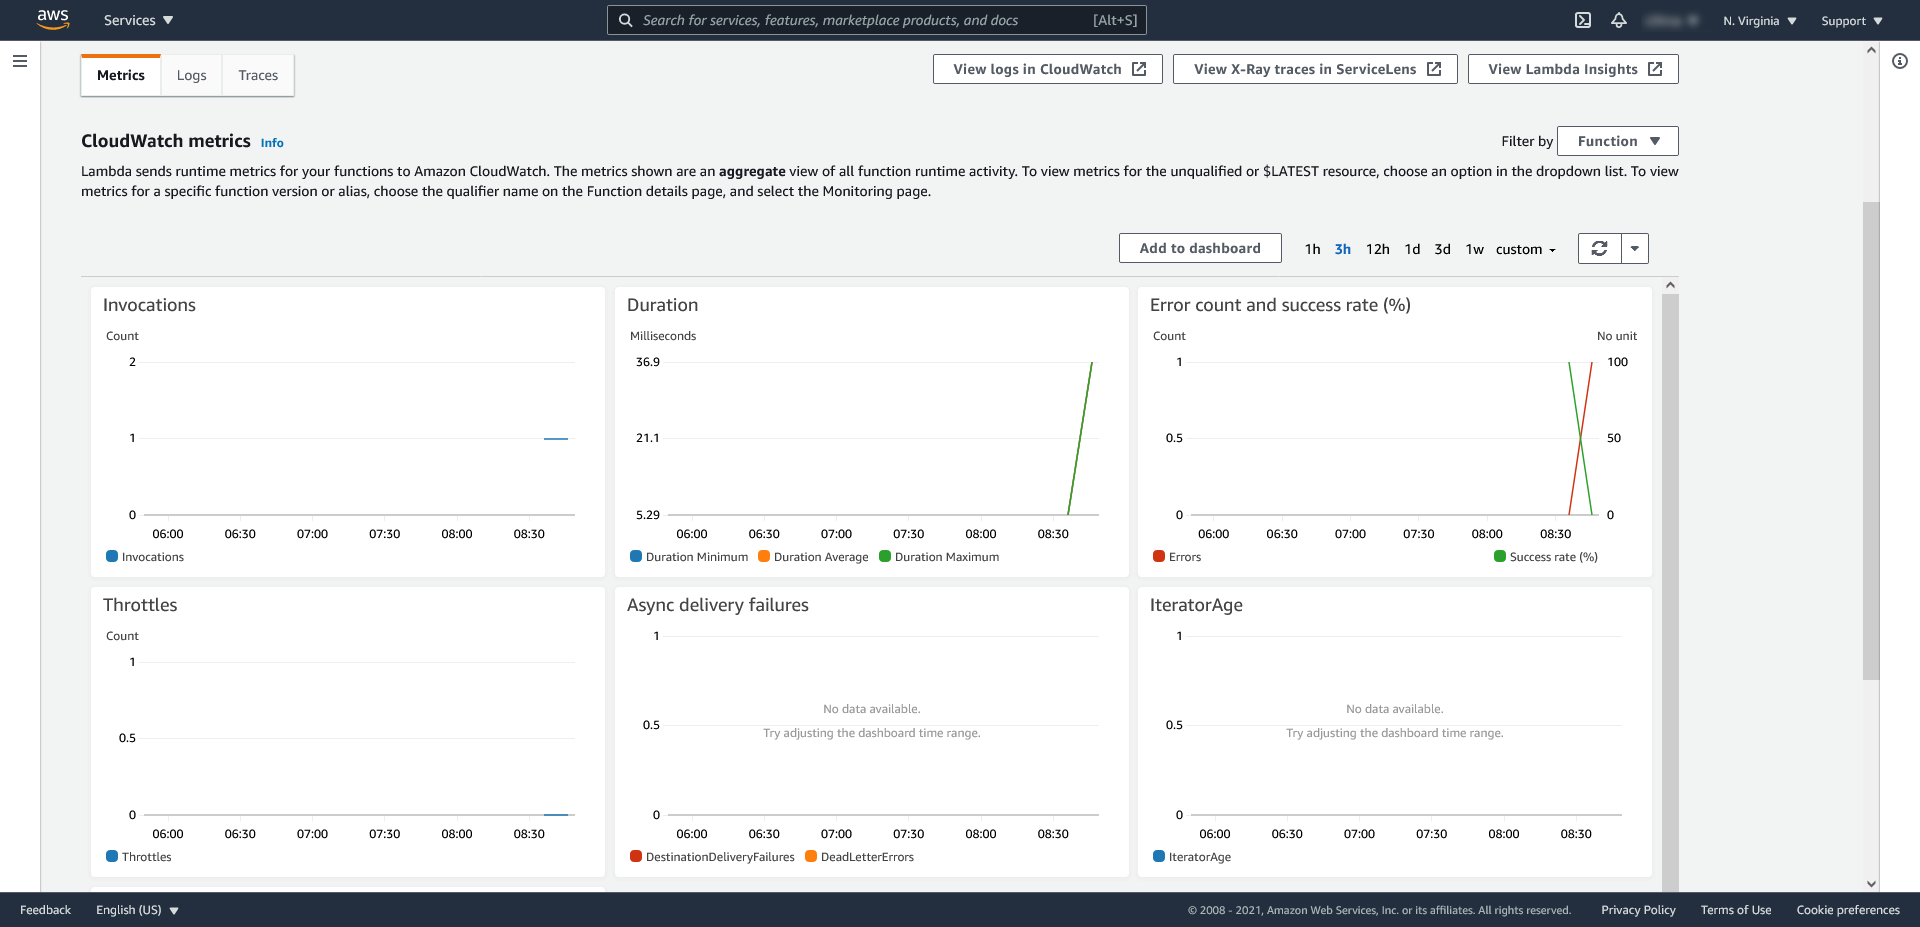Screen dimensions: 1920x927
Task: Toggle the Success rate (%) legend swatch
Action: [1500, 556]
